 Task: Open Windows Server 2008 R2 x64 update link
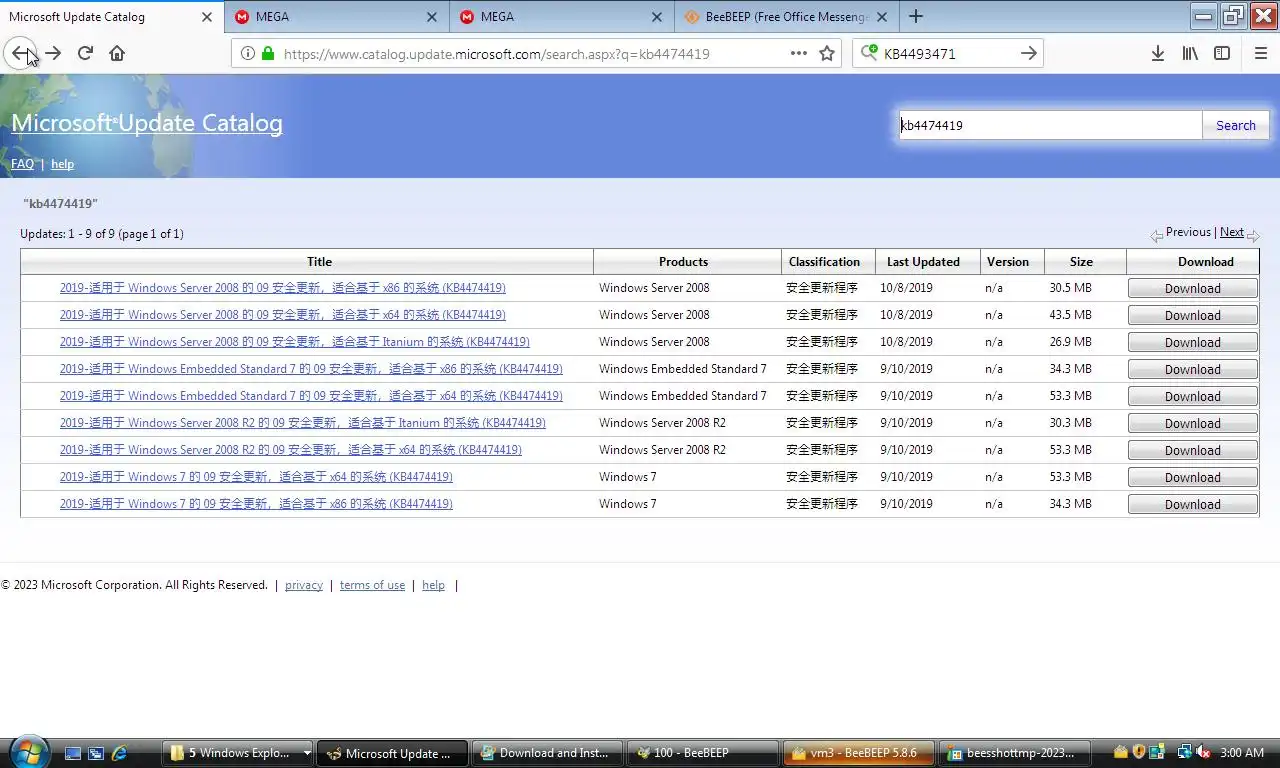(290, 450)
